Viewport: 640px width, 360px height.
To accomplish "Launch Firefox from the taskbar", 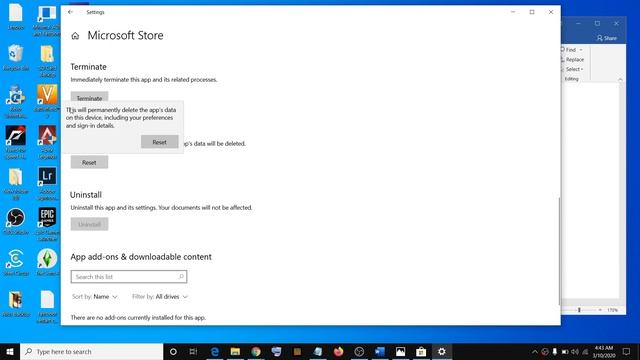I will pyautogui.click(x=338, y=351).
